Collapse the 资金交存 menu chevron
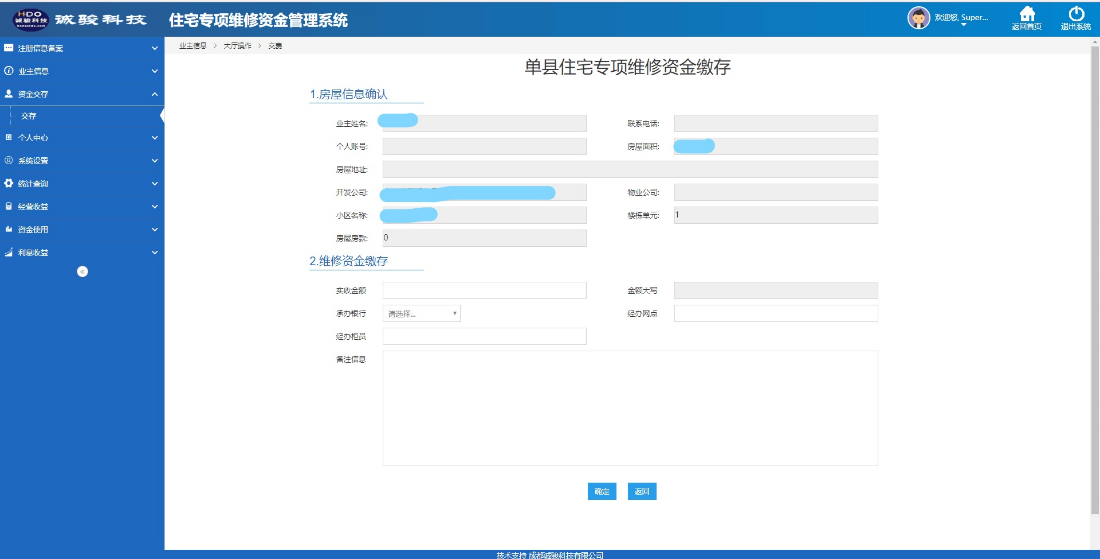 pos(155,94)
